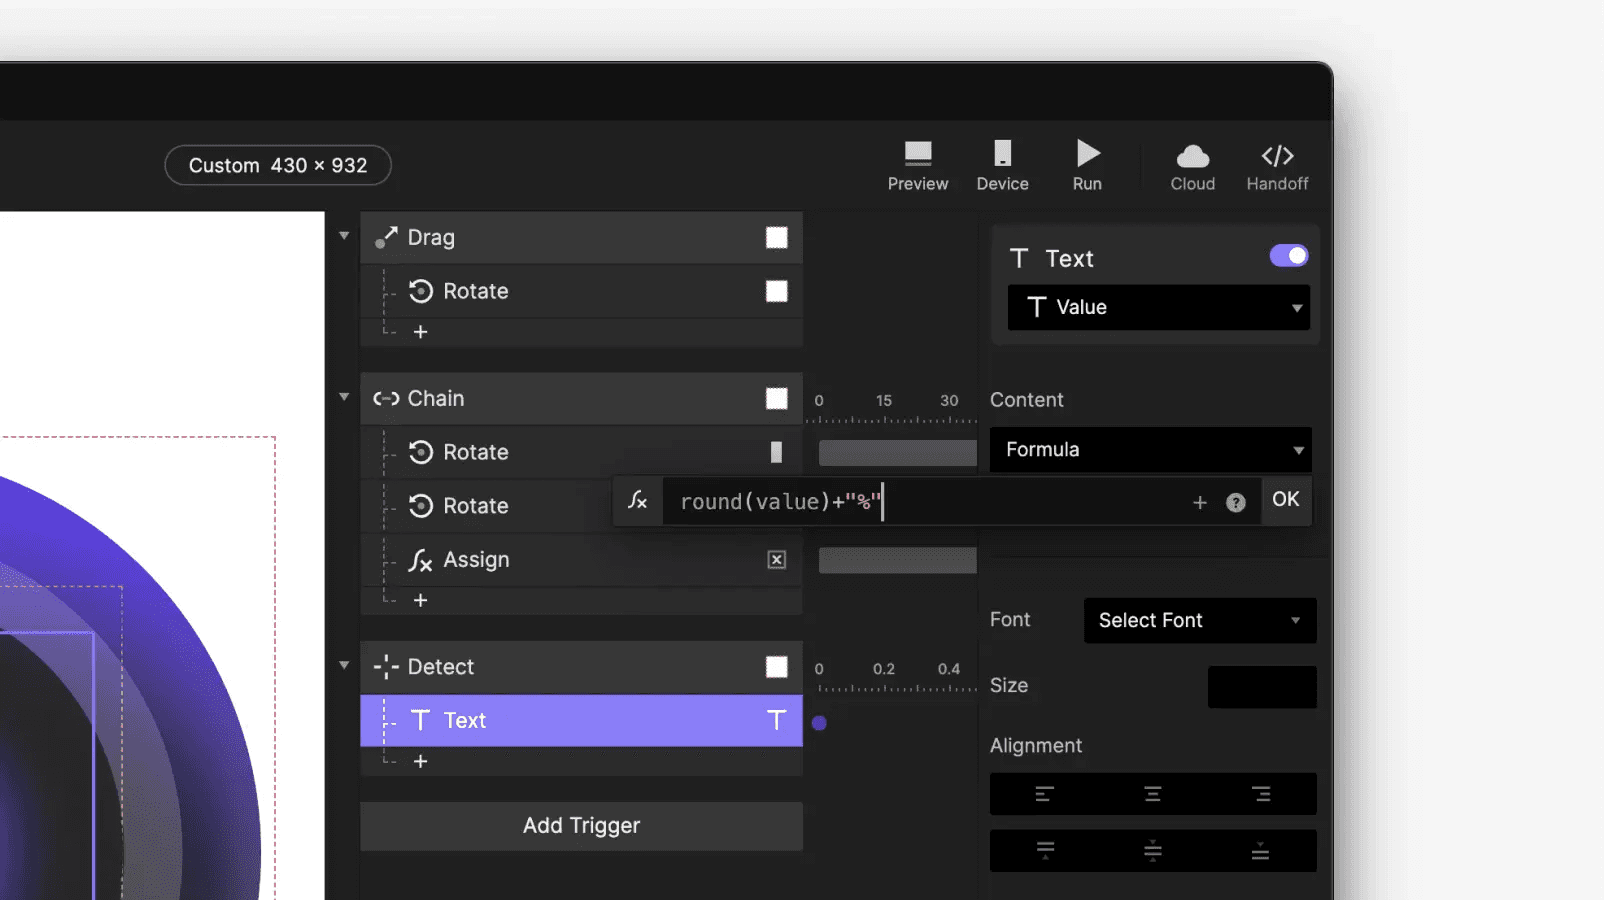The height and width of the screenshot is (900, 1604).
Task: Open the Select Font dropdown
Action: pyautogui.click(x=1200, y=621)
